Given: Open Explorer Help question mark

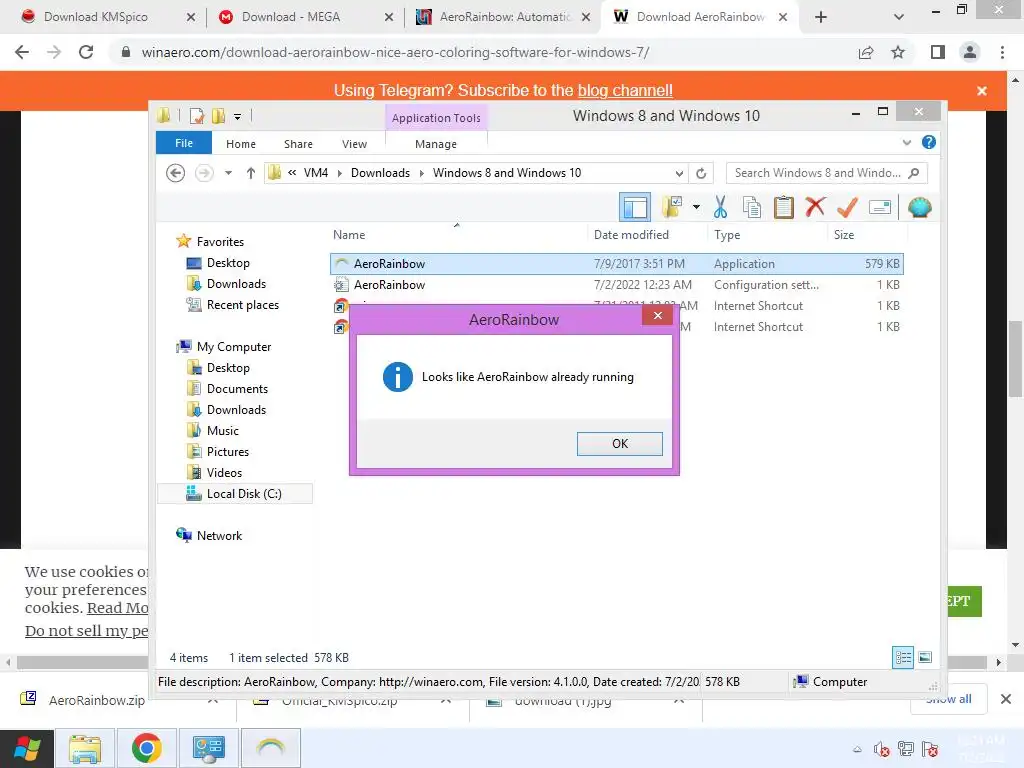Looking at the screenshot, I should 929,142.
